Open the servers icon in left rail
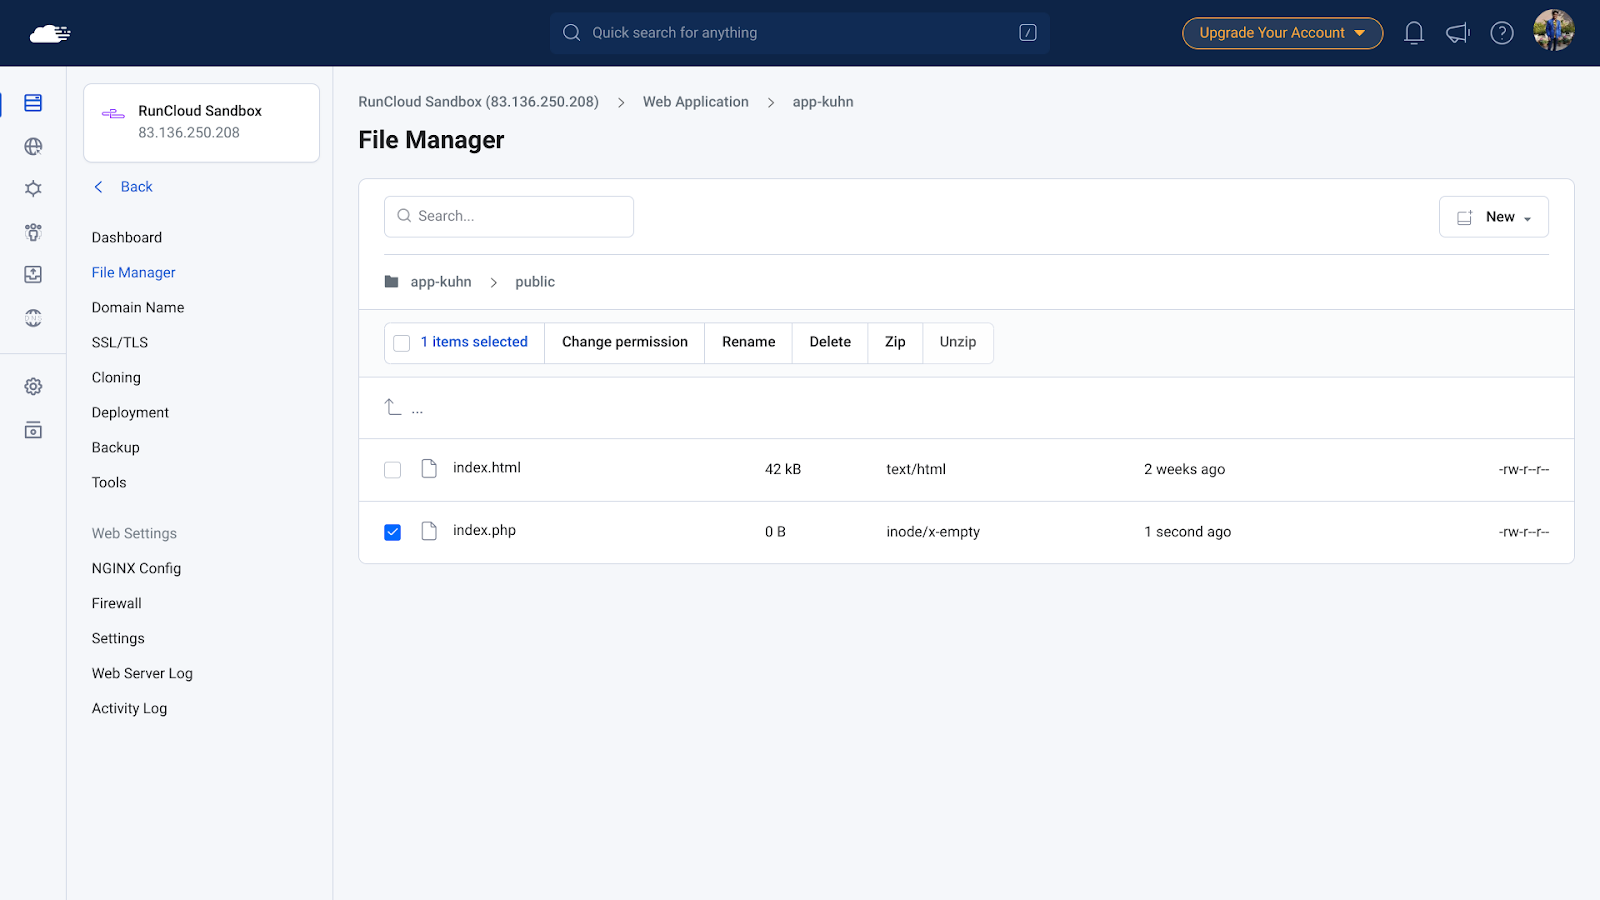 (x=33, y=103)
